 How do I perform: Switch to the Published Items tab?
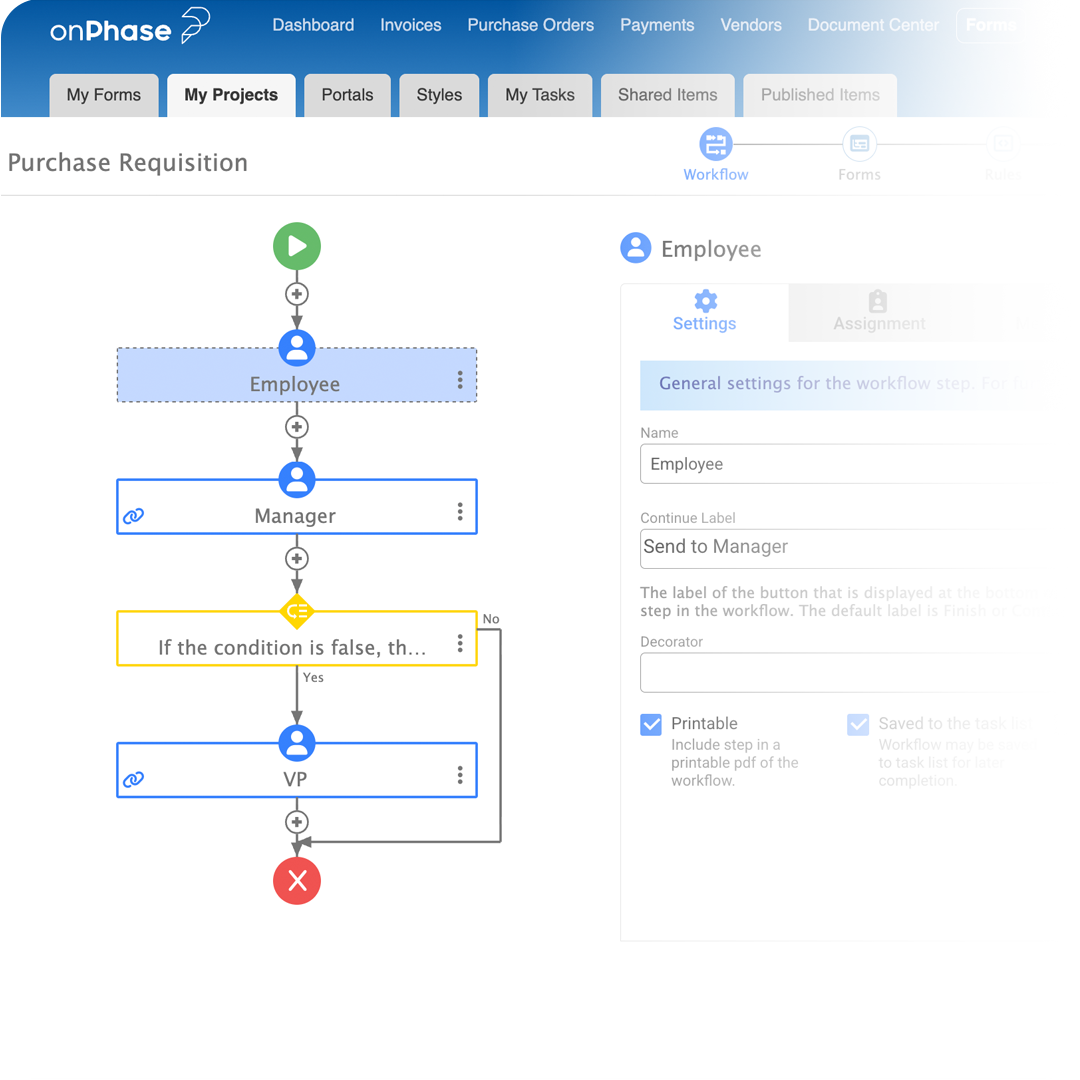[x=820, y=95]
